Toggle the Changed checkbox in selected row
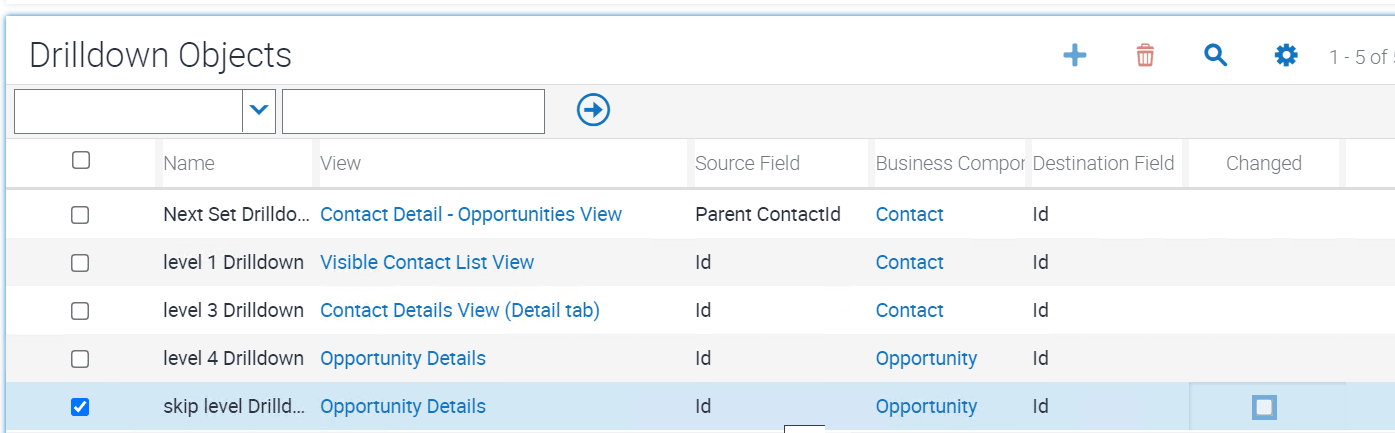Viewport: 1395px width, 433px height. click(x=1264, y=407)
